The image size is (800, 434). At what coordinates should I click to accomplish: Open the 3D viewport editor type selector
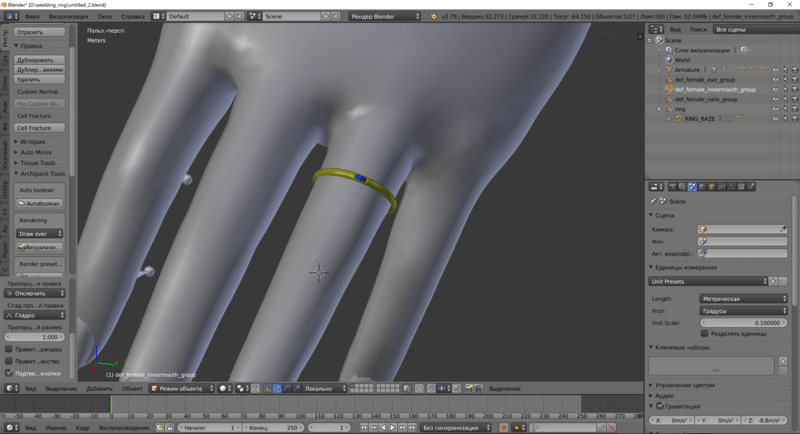pos(10,388)
